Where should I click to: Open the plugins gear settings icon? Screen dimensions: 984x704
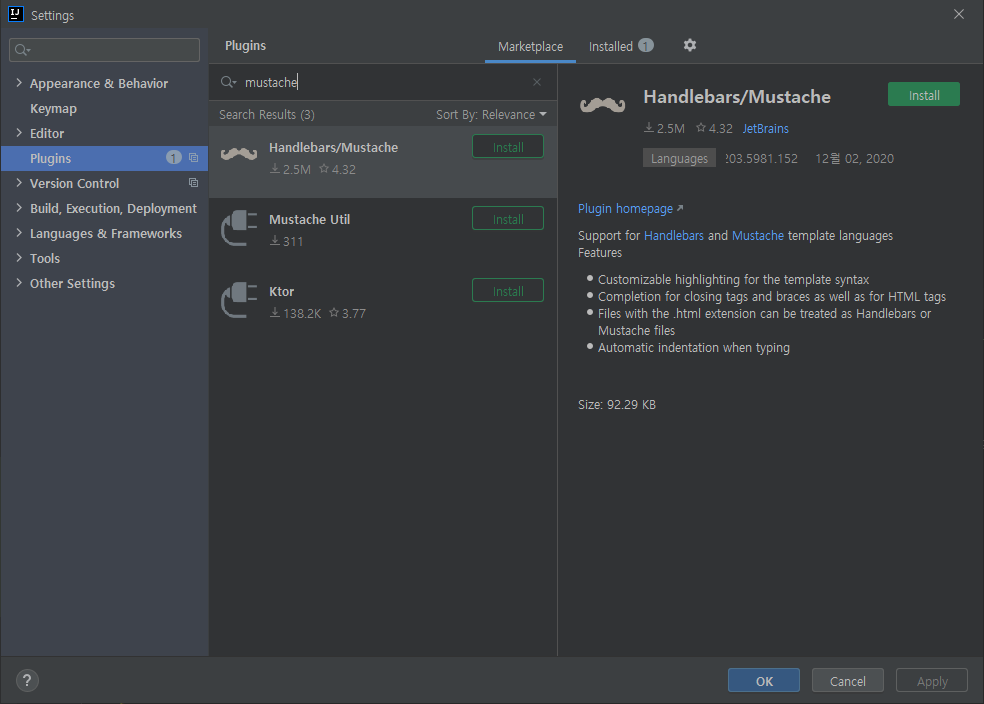pos(690,45)
